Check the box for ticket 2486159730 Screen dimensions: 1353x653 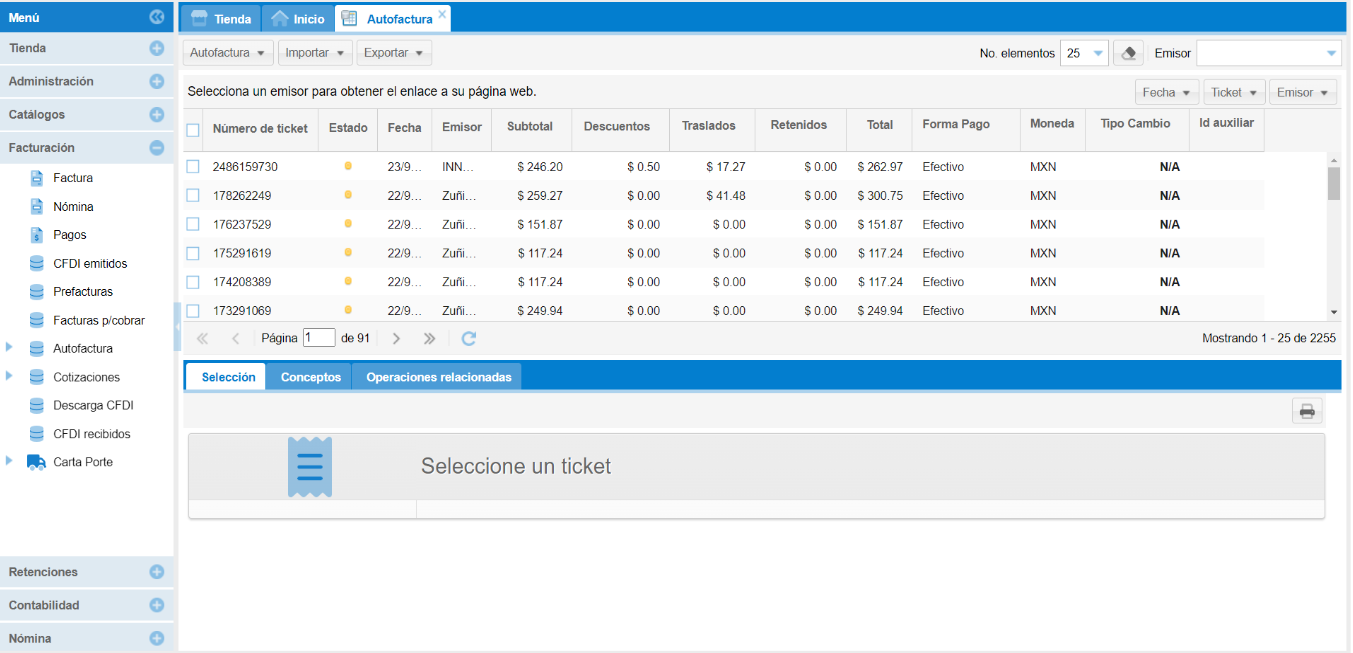pyautogui.click(x=193, y=167)
